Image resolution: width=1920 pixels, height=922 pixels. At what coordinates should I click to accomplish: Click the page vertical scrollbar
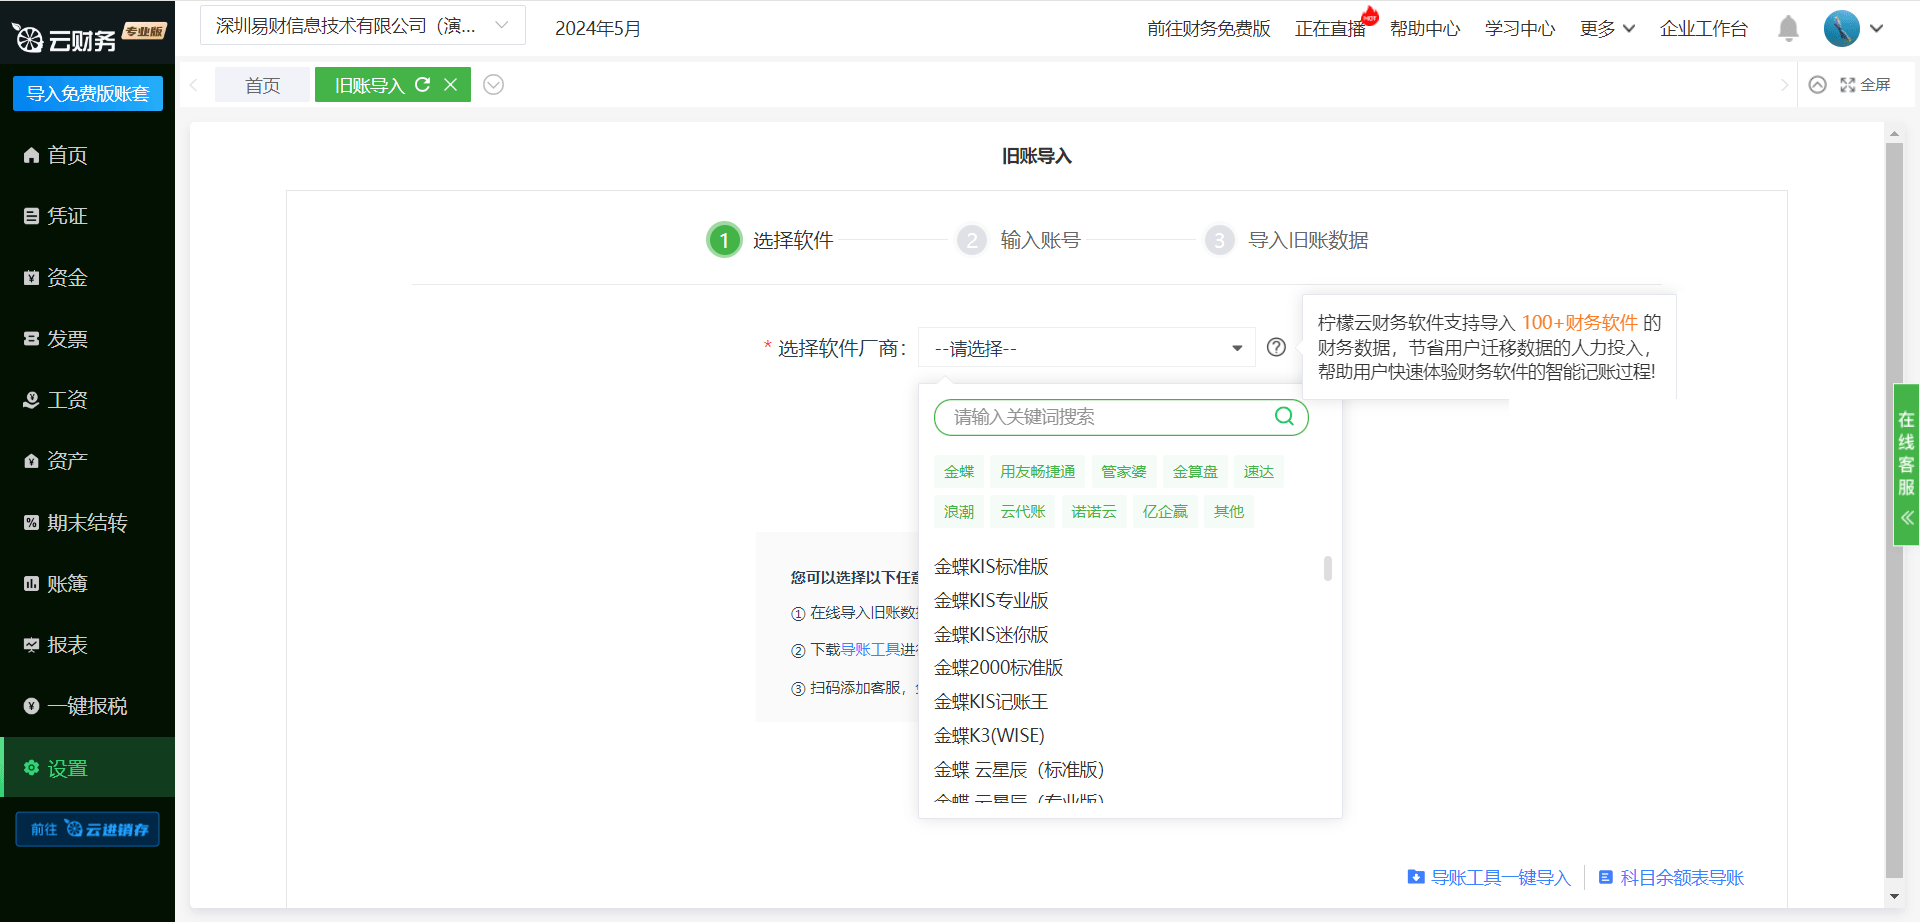(x=1894, y=510)
